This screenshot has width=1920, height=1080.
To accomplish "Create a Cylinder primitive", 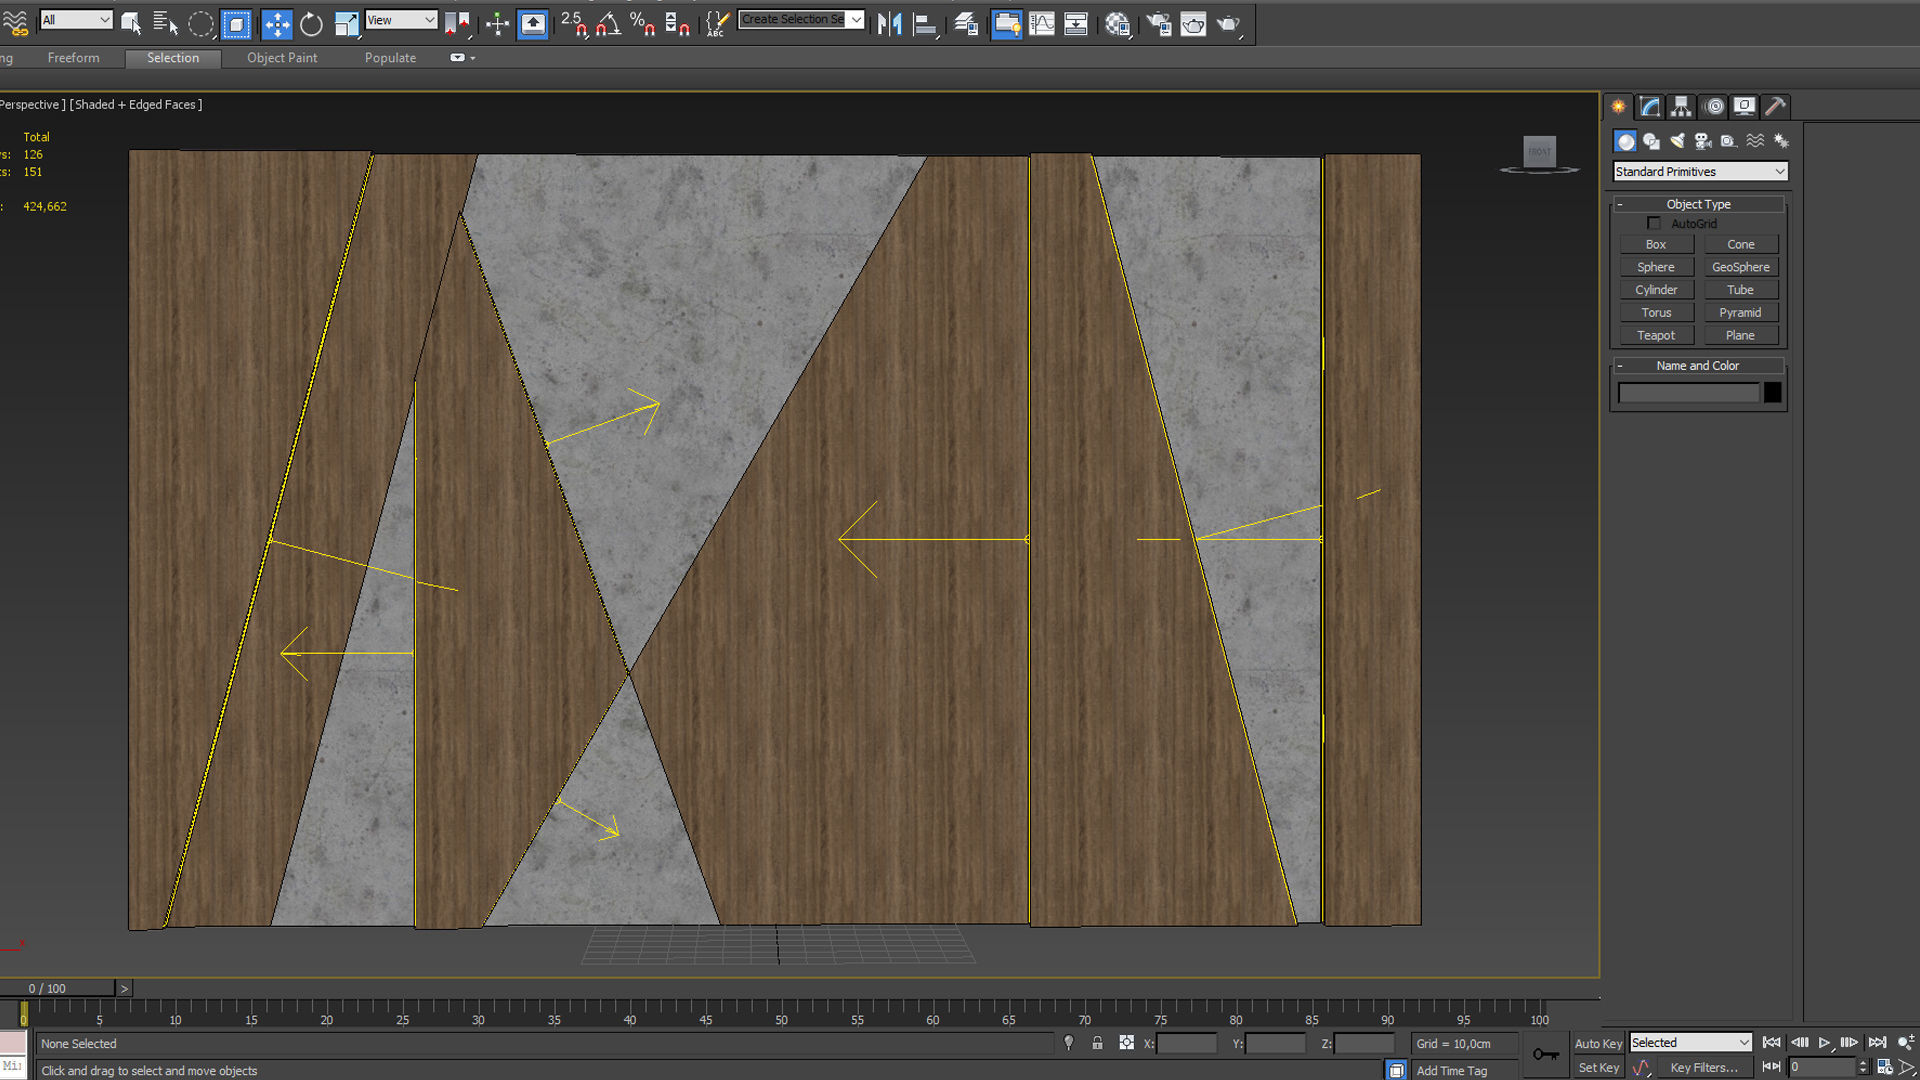I will tap(1656, 290).
